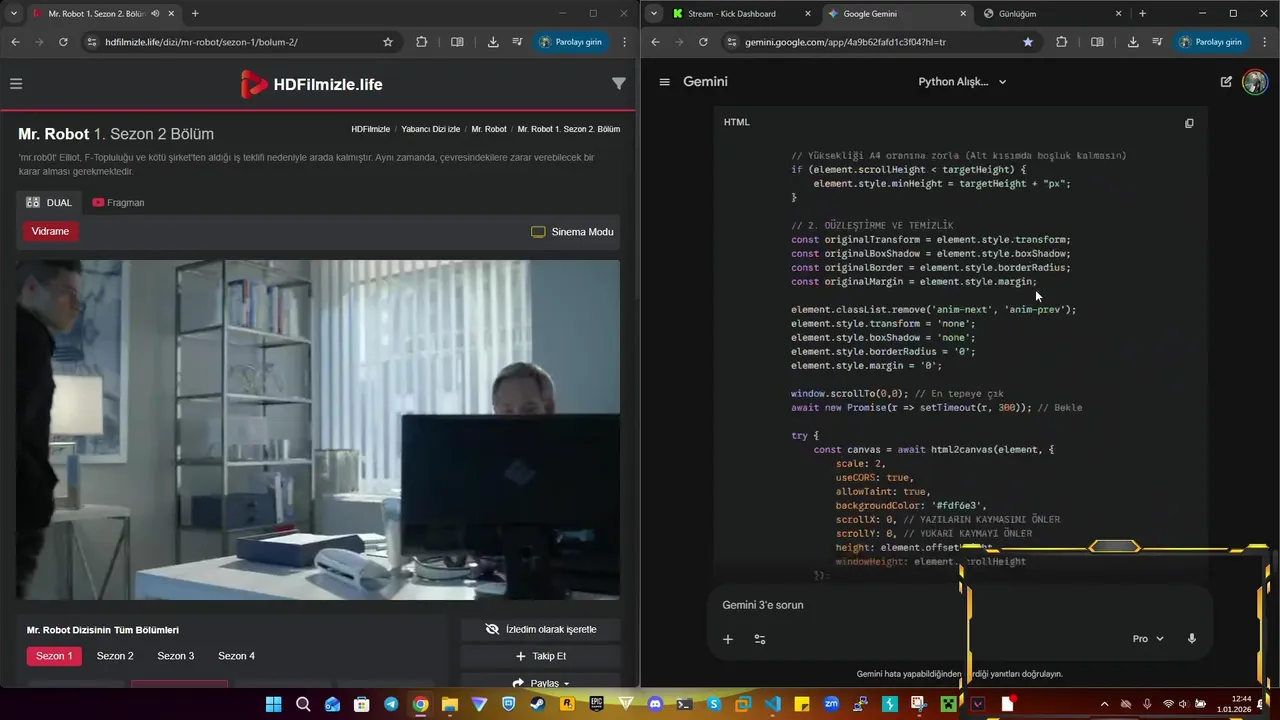This screenshot has width=1280, height=720.
Task: Add a file with the plus icon
Action: [x=728, y=639]
